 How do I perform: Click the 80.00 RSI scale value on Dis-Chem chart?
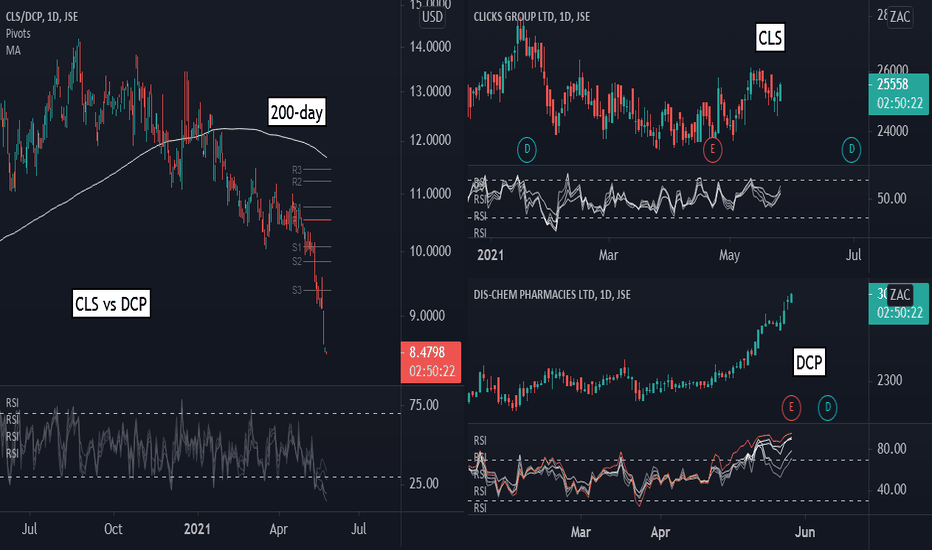pos(892,448)
